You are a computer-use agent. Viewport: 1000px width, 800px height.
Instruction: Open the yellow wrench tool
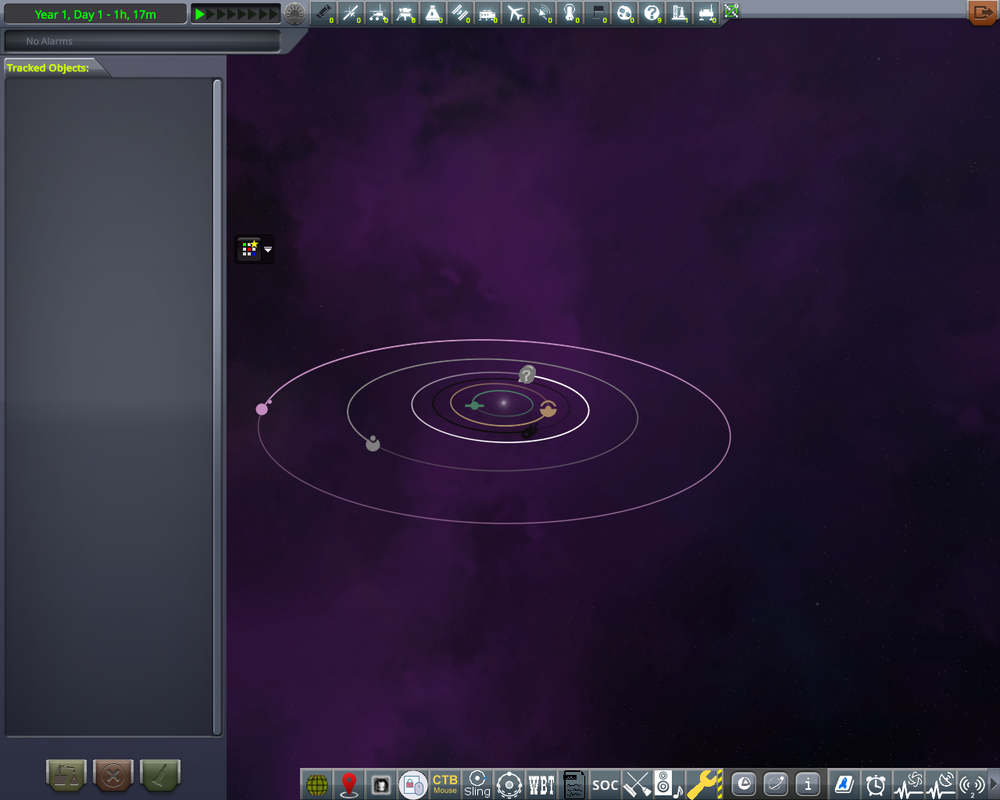[703, 785]
